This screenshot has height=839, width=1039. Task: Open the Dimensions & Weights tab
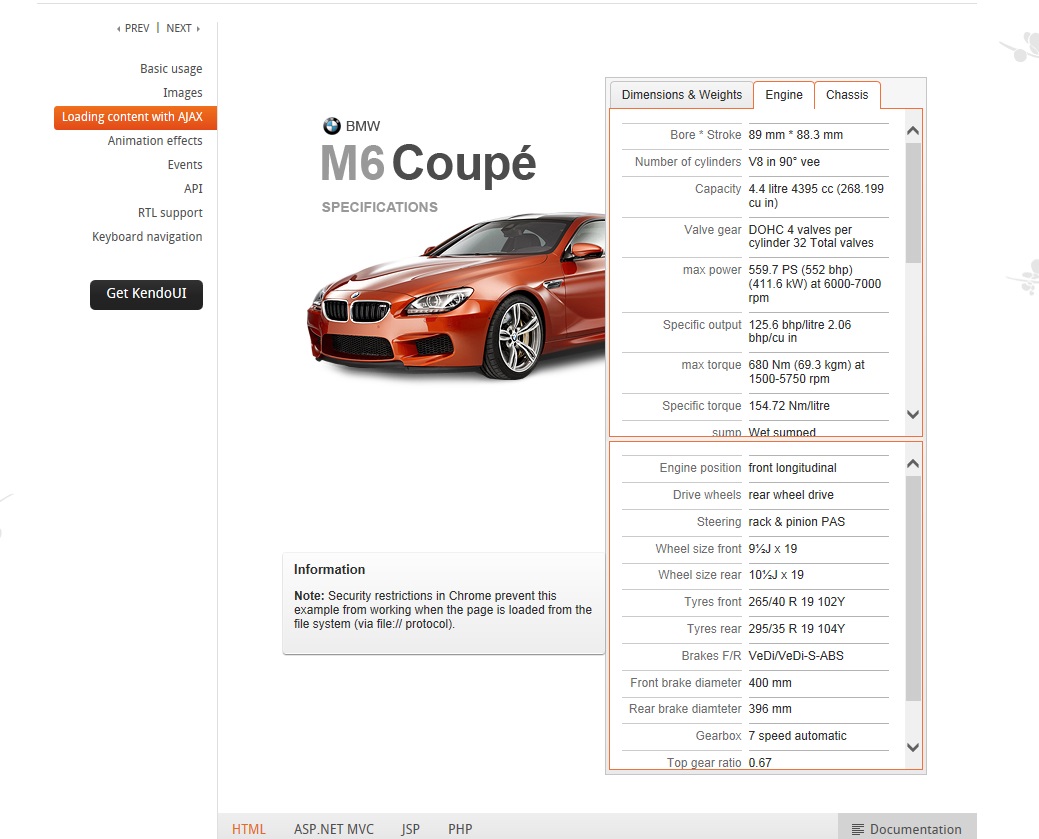click(x=681, y=95)
